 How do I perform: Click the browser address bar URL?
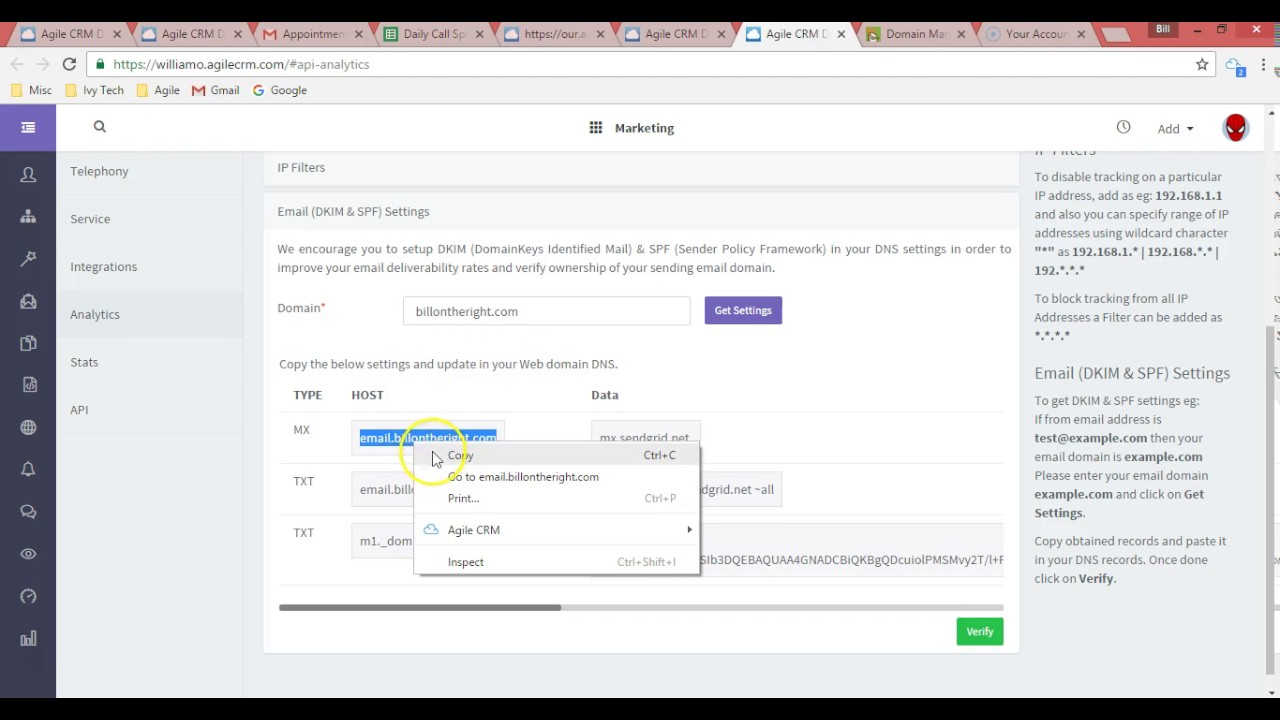click(x=241, y=64)
